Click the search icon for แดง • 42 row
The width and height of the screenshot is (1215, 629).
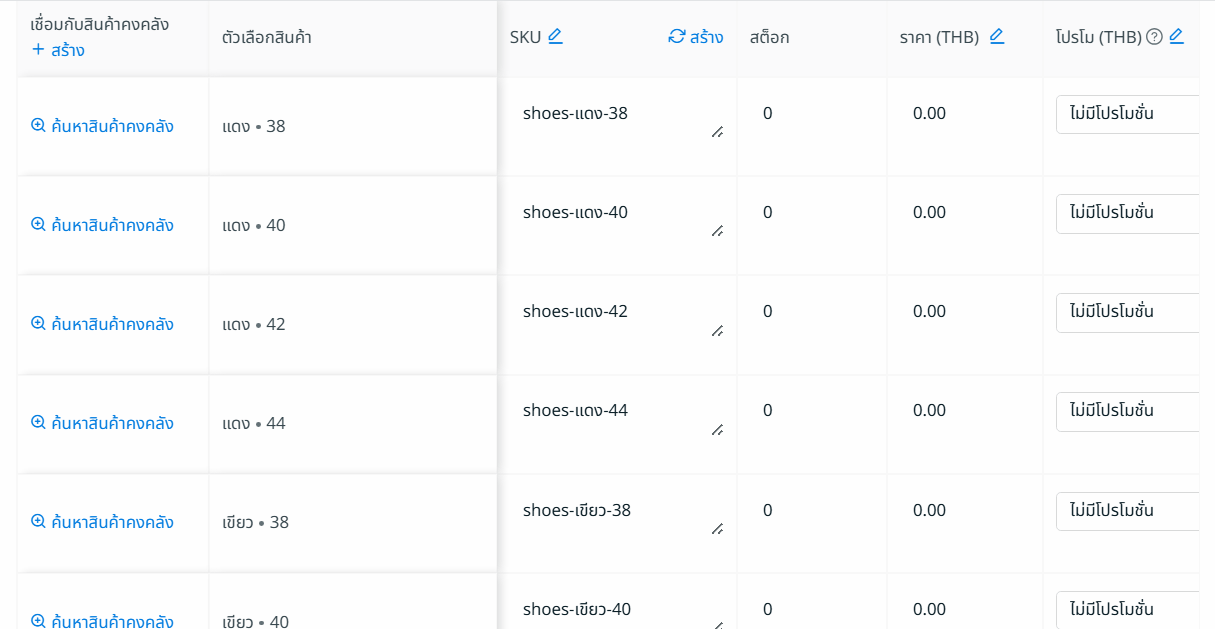tap(39, 324)
